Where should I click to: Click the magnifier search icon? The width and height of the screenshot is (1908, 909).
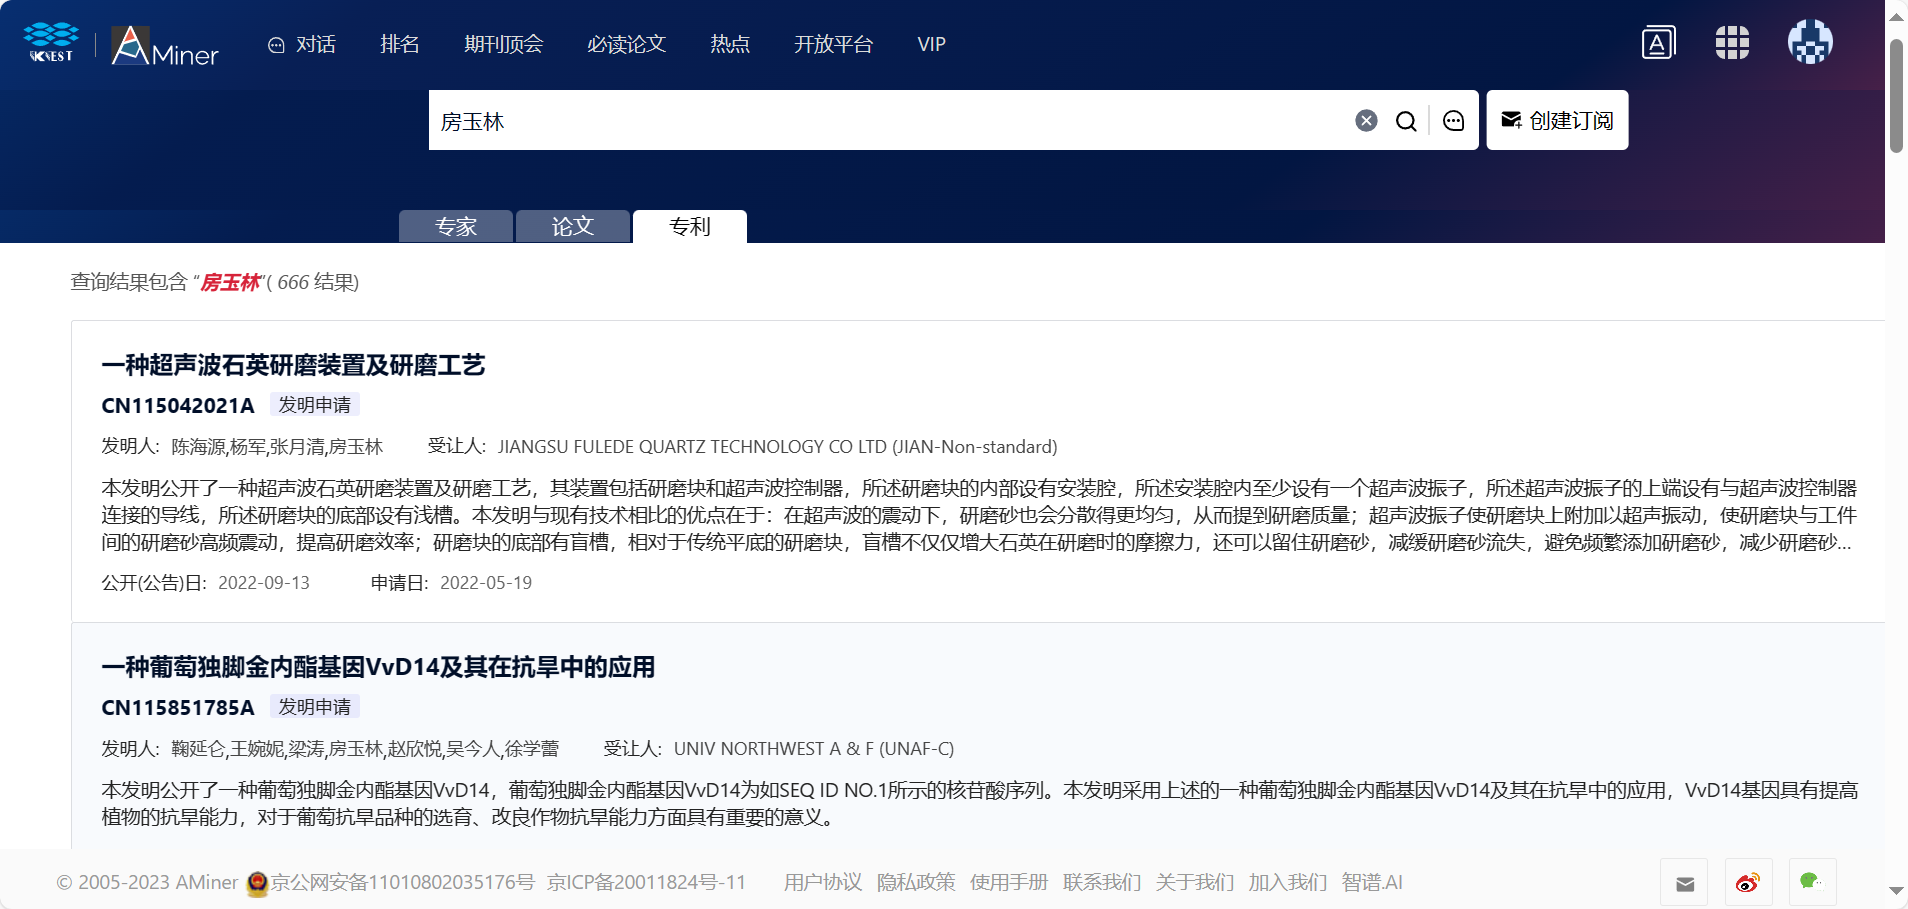click(x=1406, y=121)
